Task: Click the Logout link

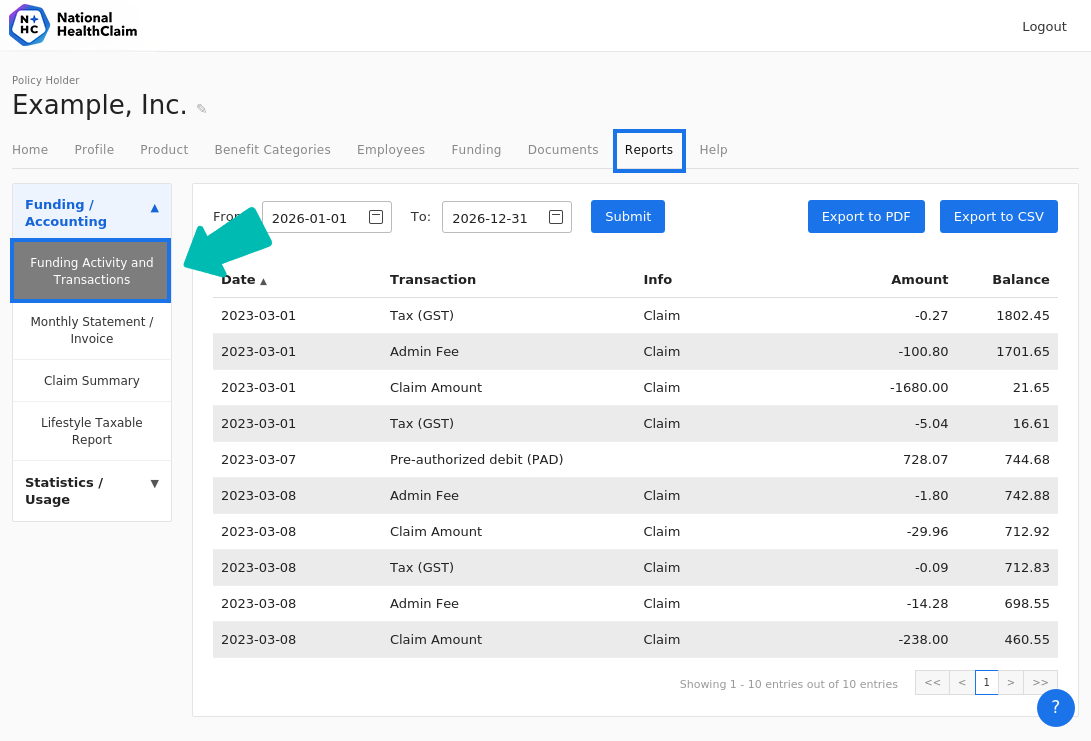Action: pos(1044,26)
